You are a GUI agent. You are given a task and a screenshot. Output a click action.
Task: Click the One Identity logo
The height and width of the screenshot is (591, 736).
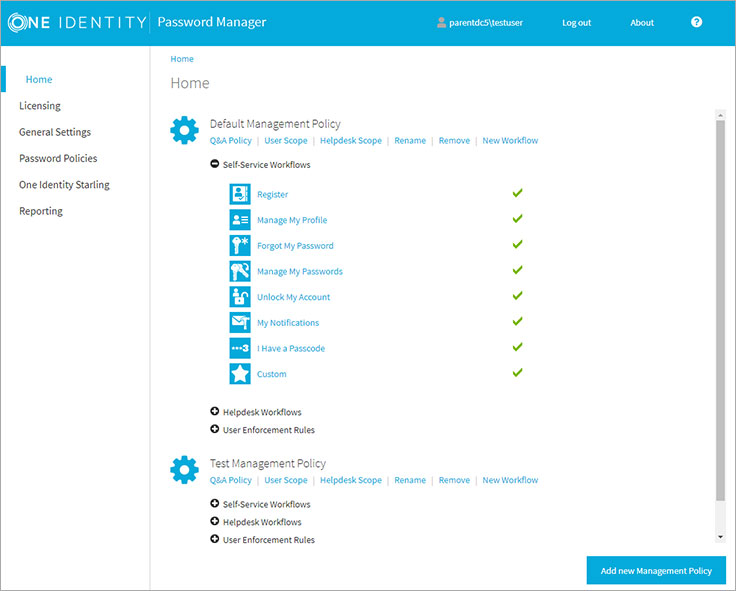click(x=77, y=23)
